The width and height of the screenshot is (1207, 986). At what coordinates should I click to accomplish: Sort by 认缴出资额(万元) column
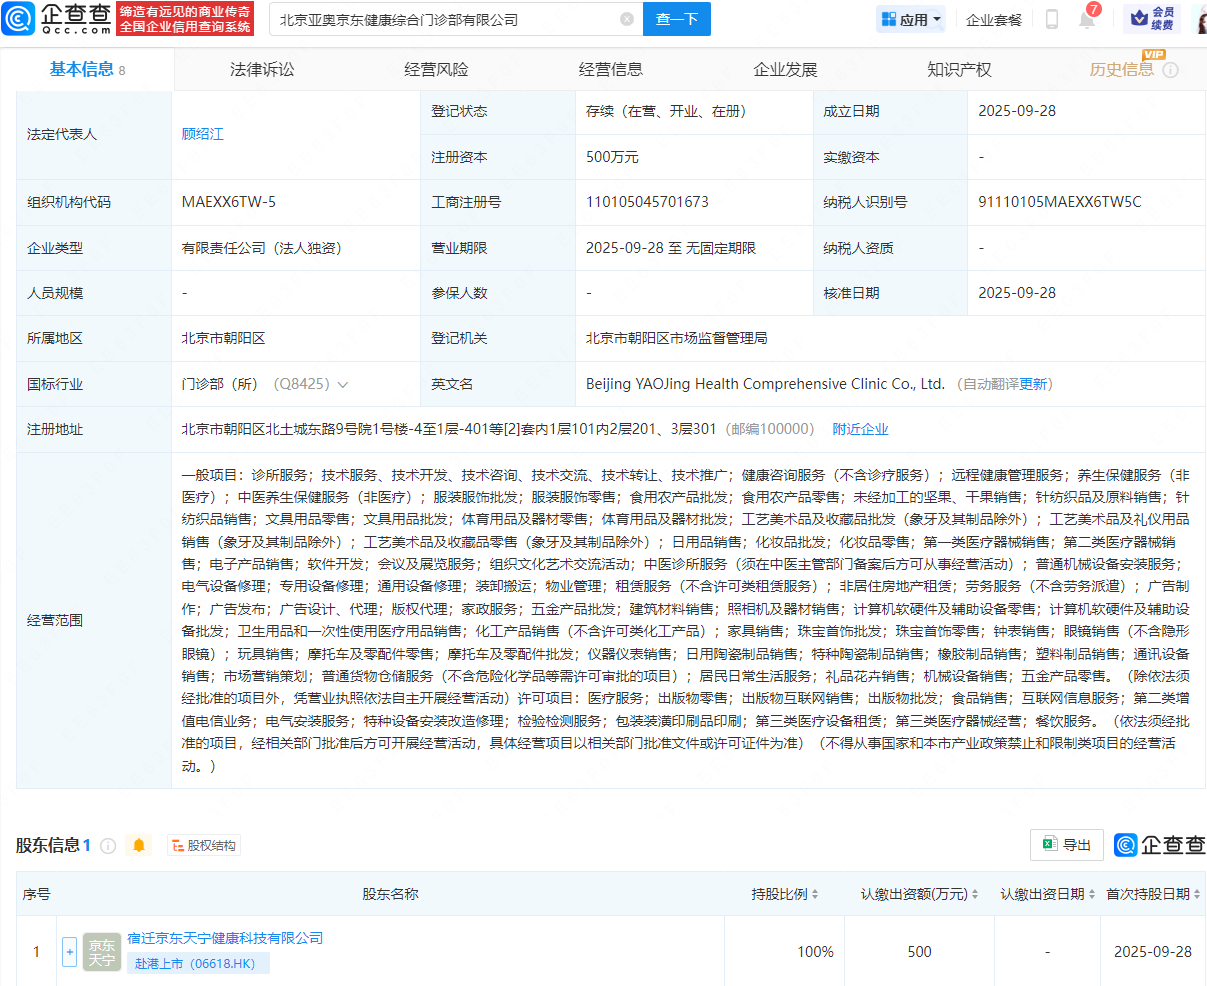pyautogui.click(x=919, y=894)
